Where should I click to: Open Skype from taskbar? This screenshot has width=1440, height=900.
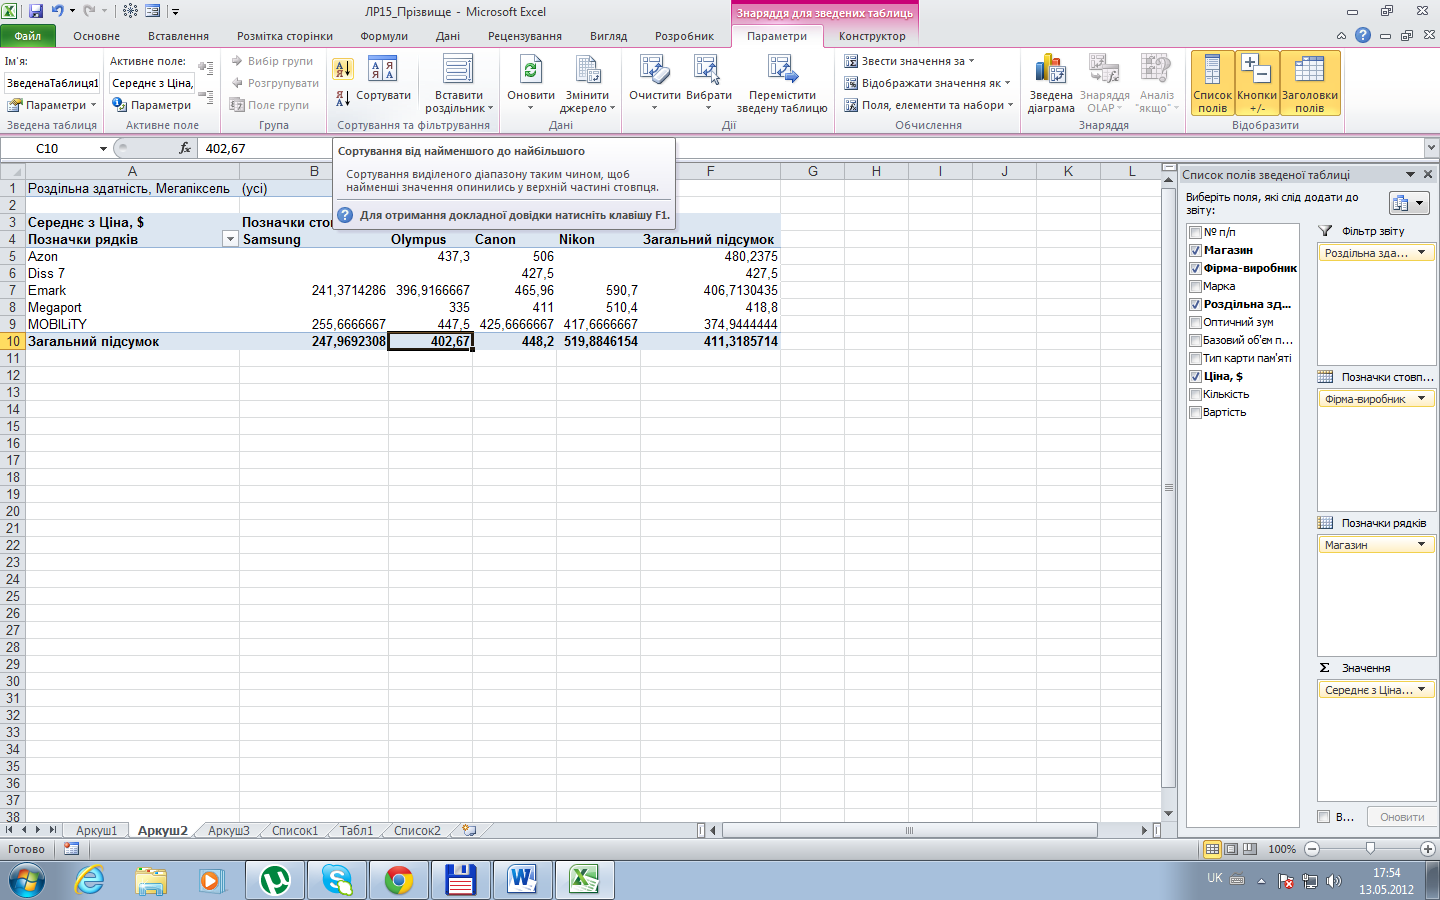[337, 880]
